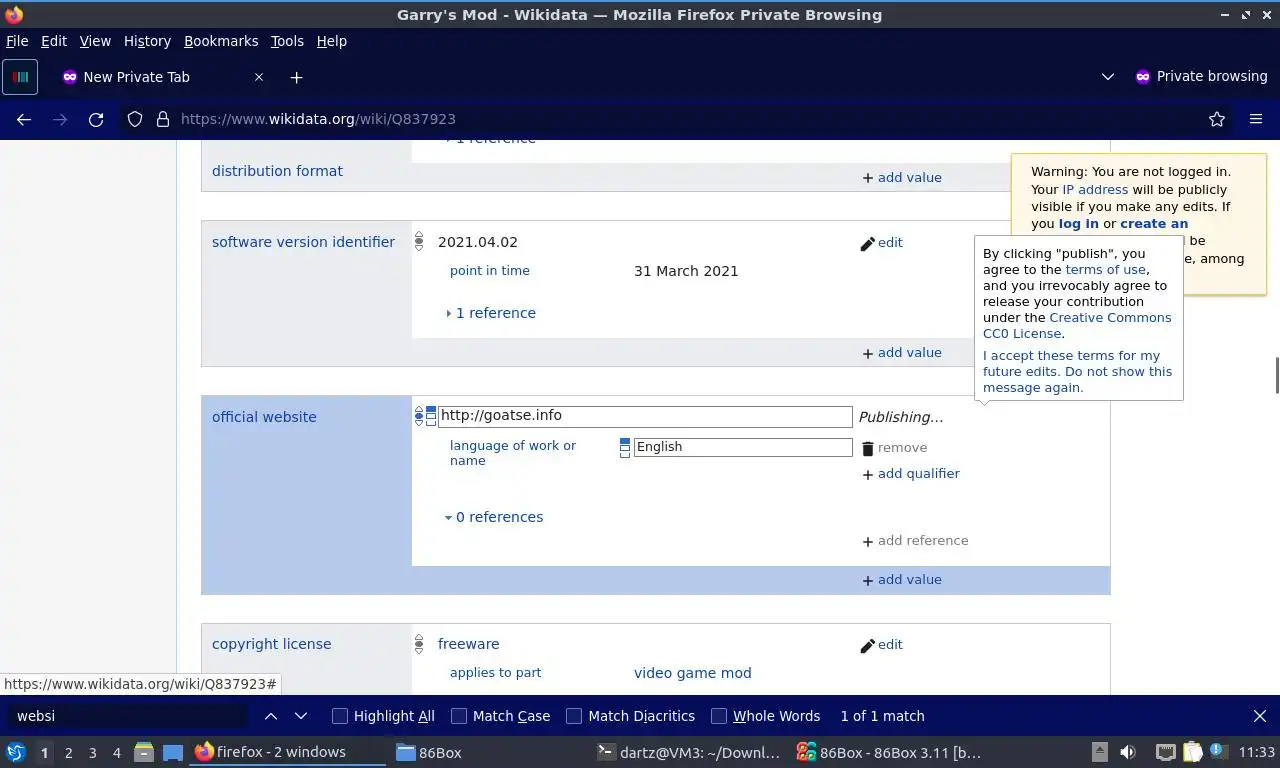Image resolution: width=1280 pixels, height=768 pixels.
Task: Switch to workspace 2 in taskbar
Action: [x=68, y=753]
